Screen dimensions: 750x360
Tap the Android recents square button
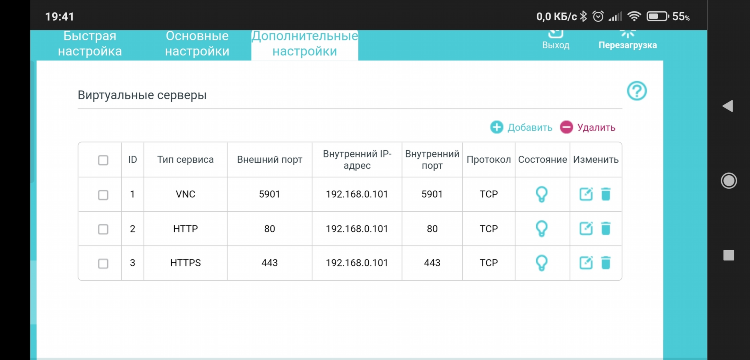point(728,255)
